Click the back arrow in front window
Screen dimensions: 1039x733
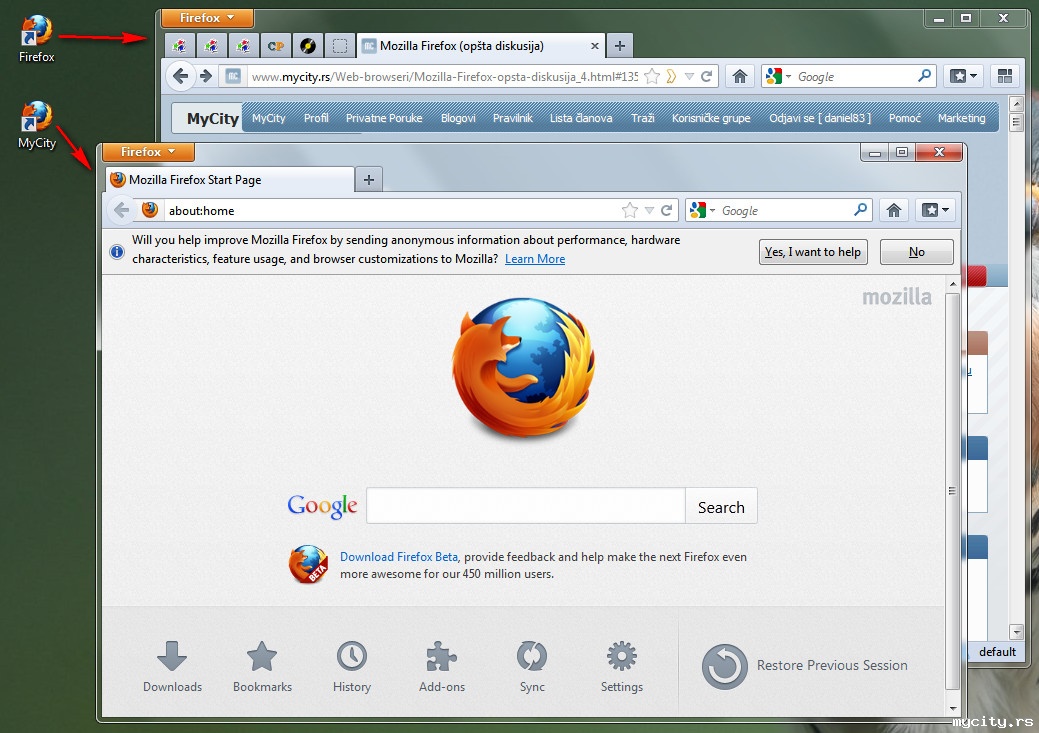pyautogui.click(x=121, y=210)
